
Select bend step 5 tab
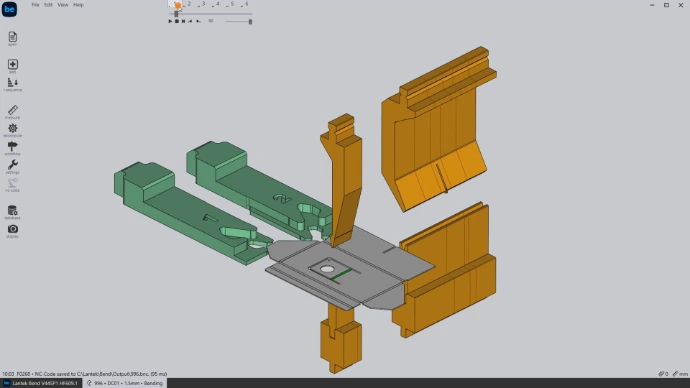pos(231,4)
